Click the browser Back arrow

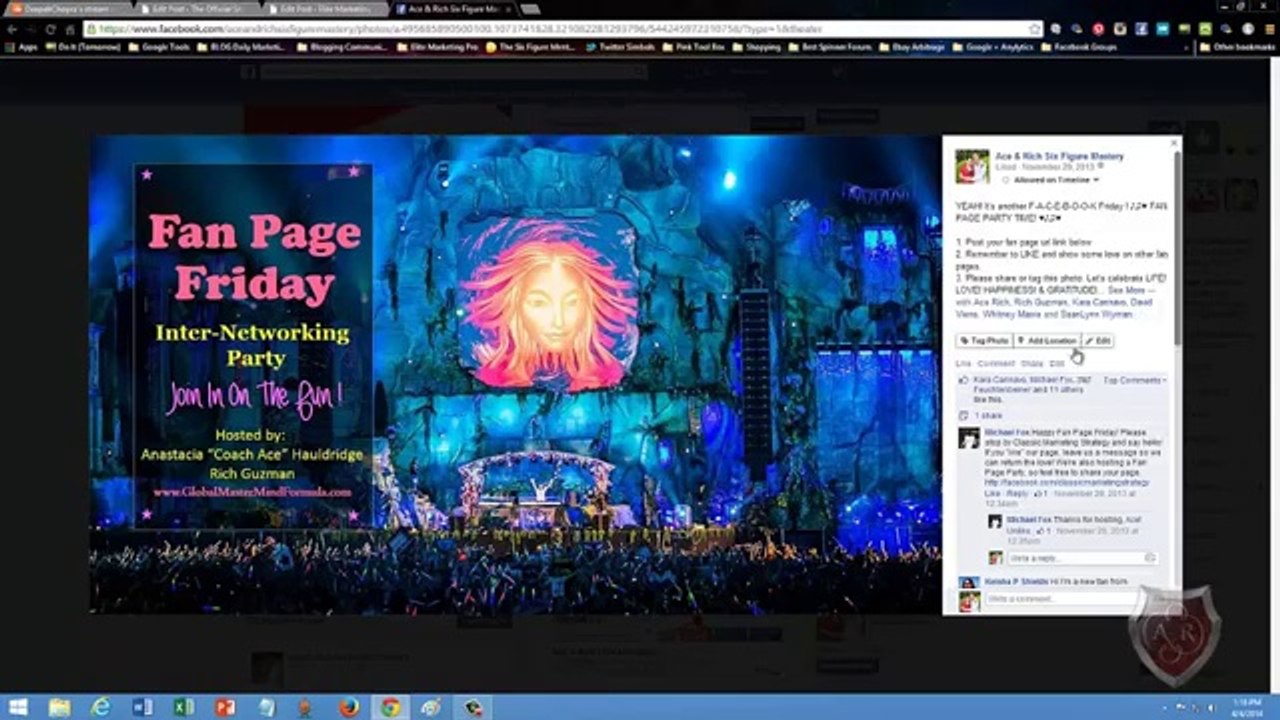[x=12, y=29]
